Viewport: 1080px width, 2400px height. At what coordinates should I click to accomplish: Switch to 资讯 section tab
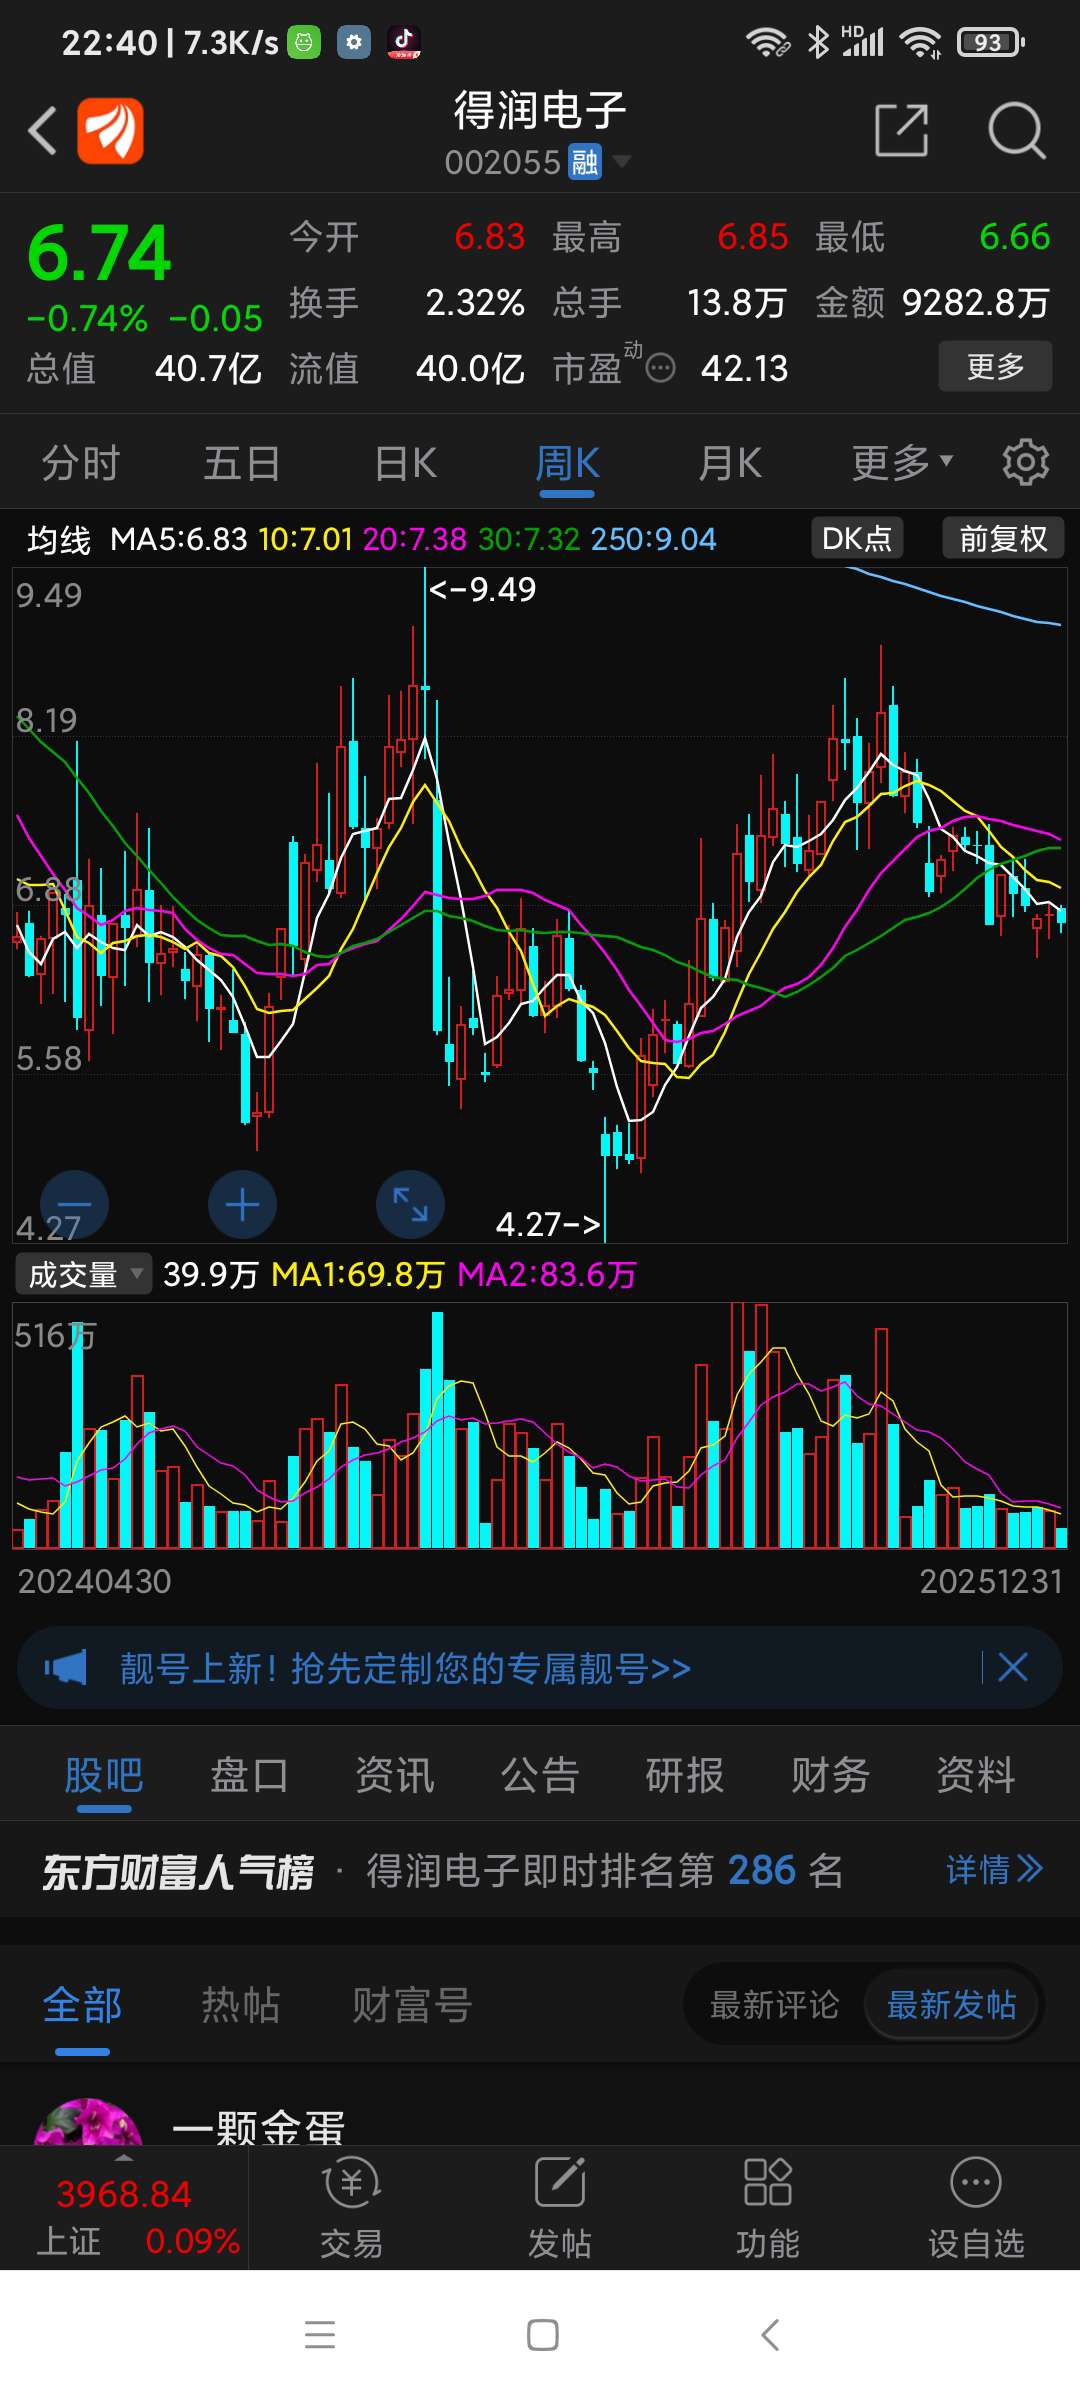[395, 1775]
